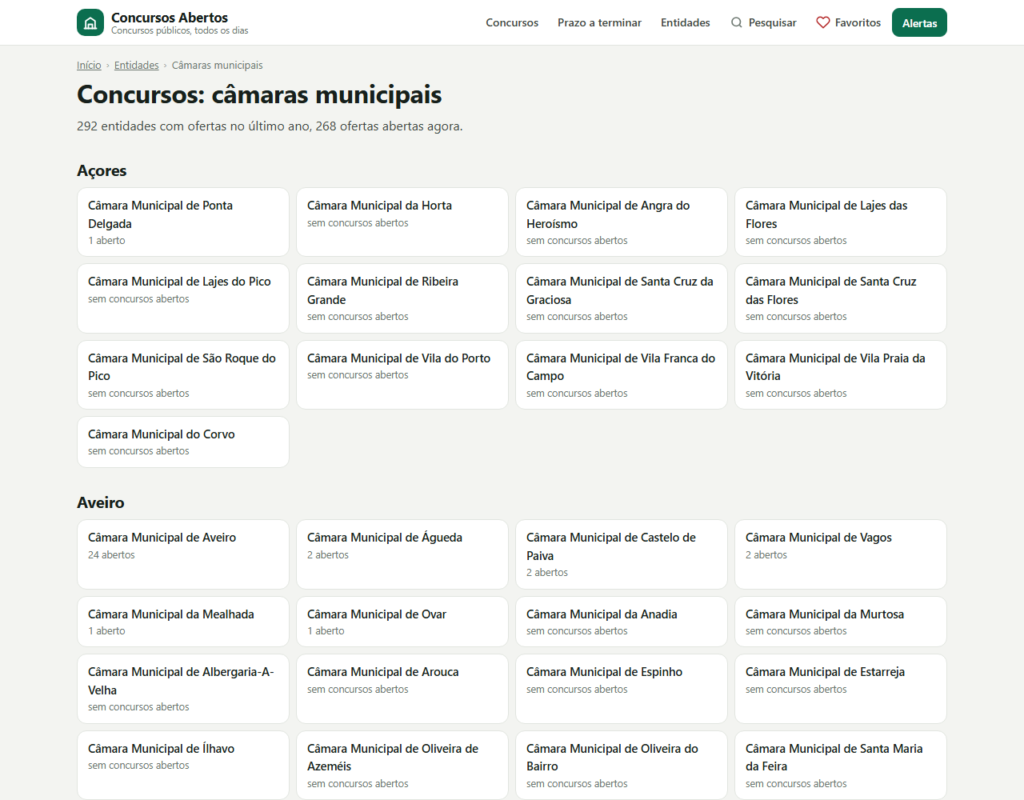This screenshot has height=800, width=1024.
Task: Open Câmara Municipal da Anadia card
Action: pyautogui.click(x=621, y=622)
